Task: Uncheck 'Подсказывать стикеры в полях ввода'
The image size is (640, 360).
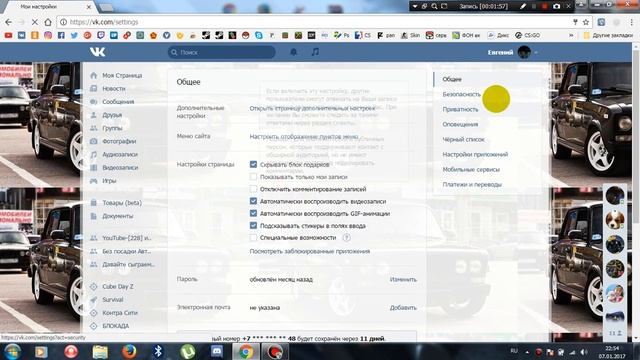Action: [x=253, y=225]
